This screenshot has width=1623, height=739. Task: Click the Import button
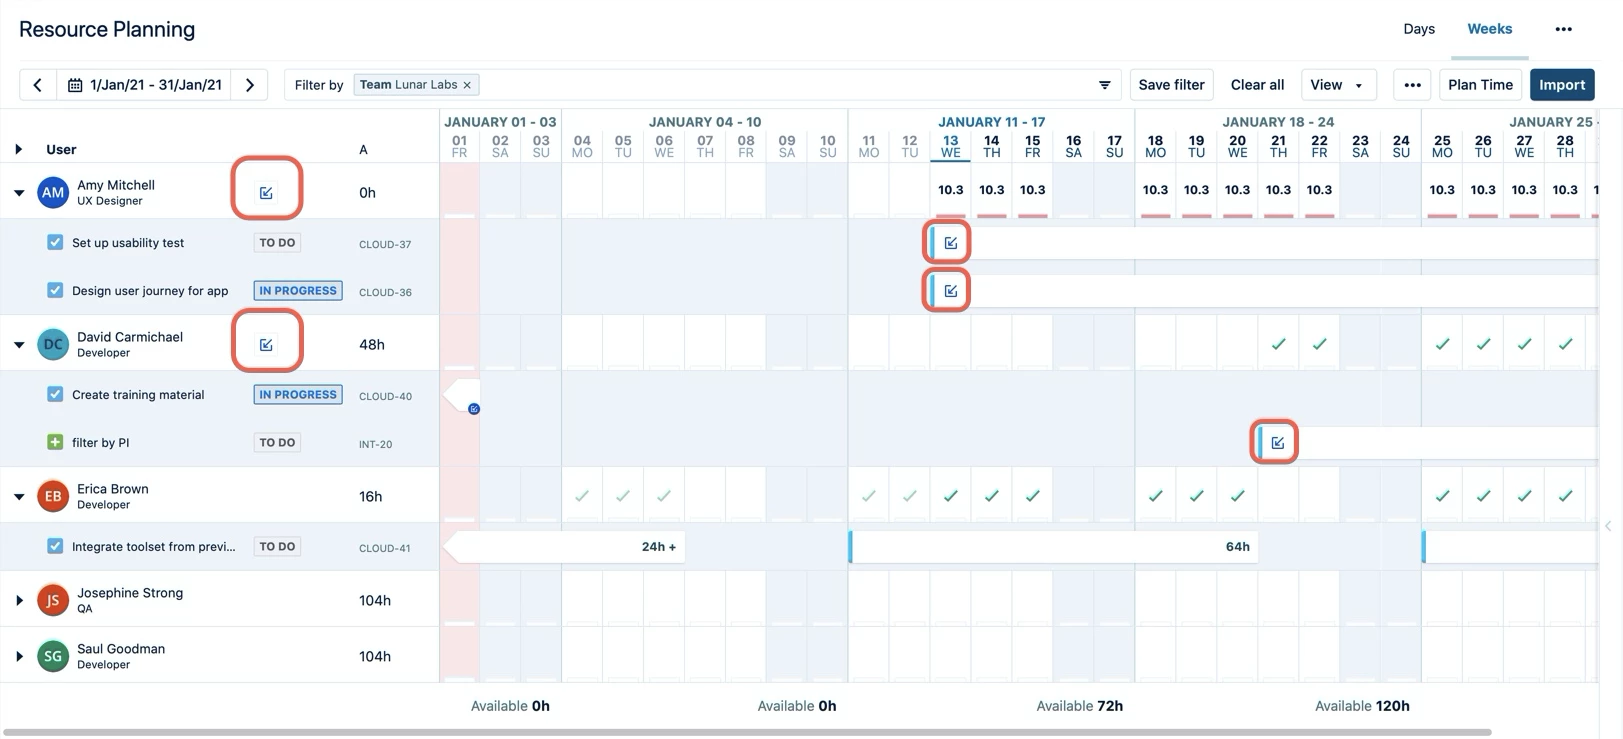pos(1561,85)
